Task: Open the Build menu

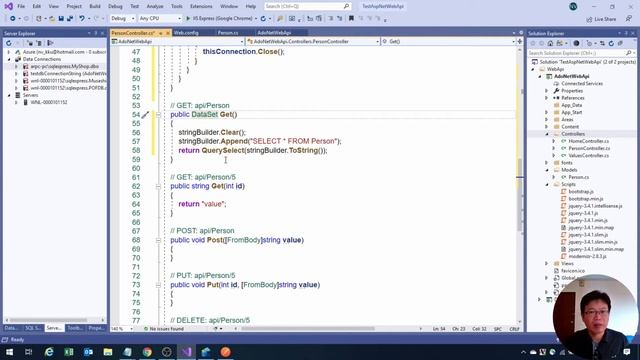Action: 95,7
